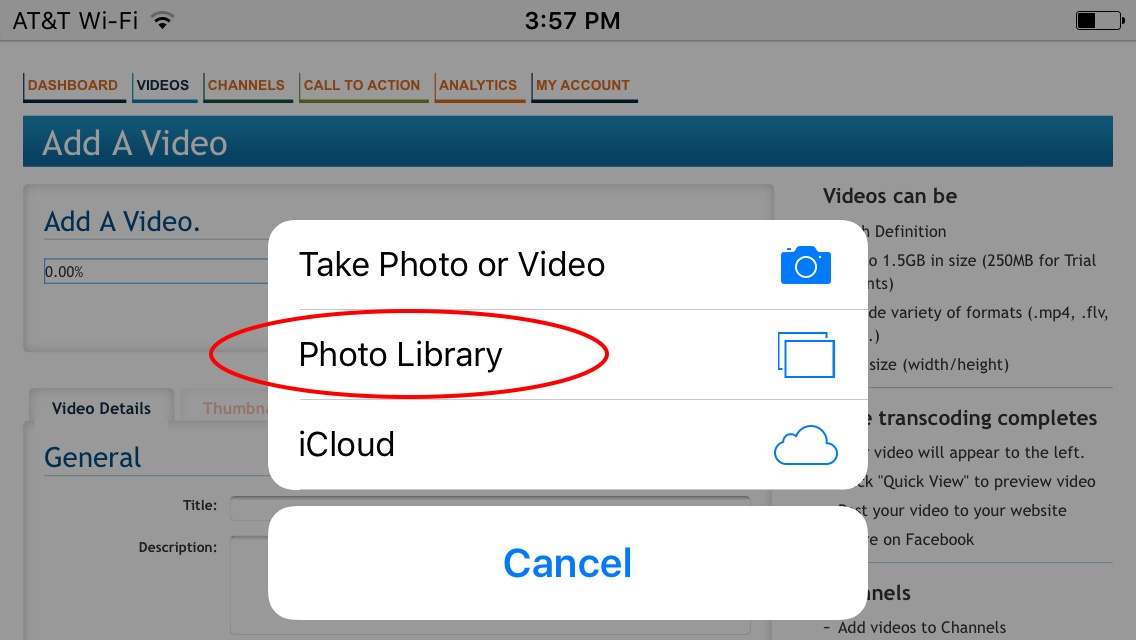This screenshot has height=640, width=1136.
Task: Go to the Analytics tab
Action: [479, 86]
